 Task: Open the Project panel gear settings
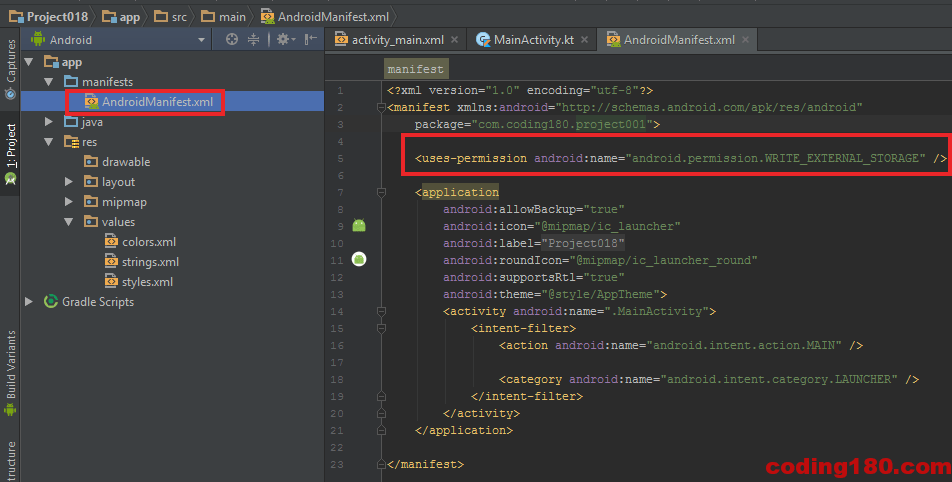pos(283,40)
